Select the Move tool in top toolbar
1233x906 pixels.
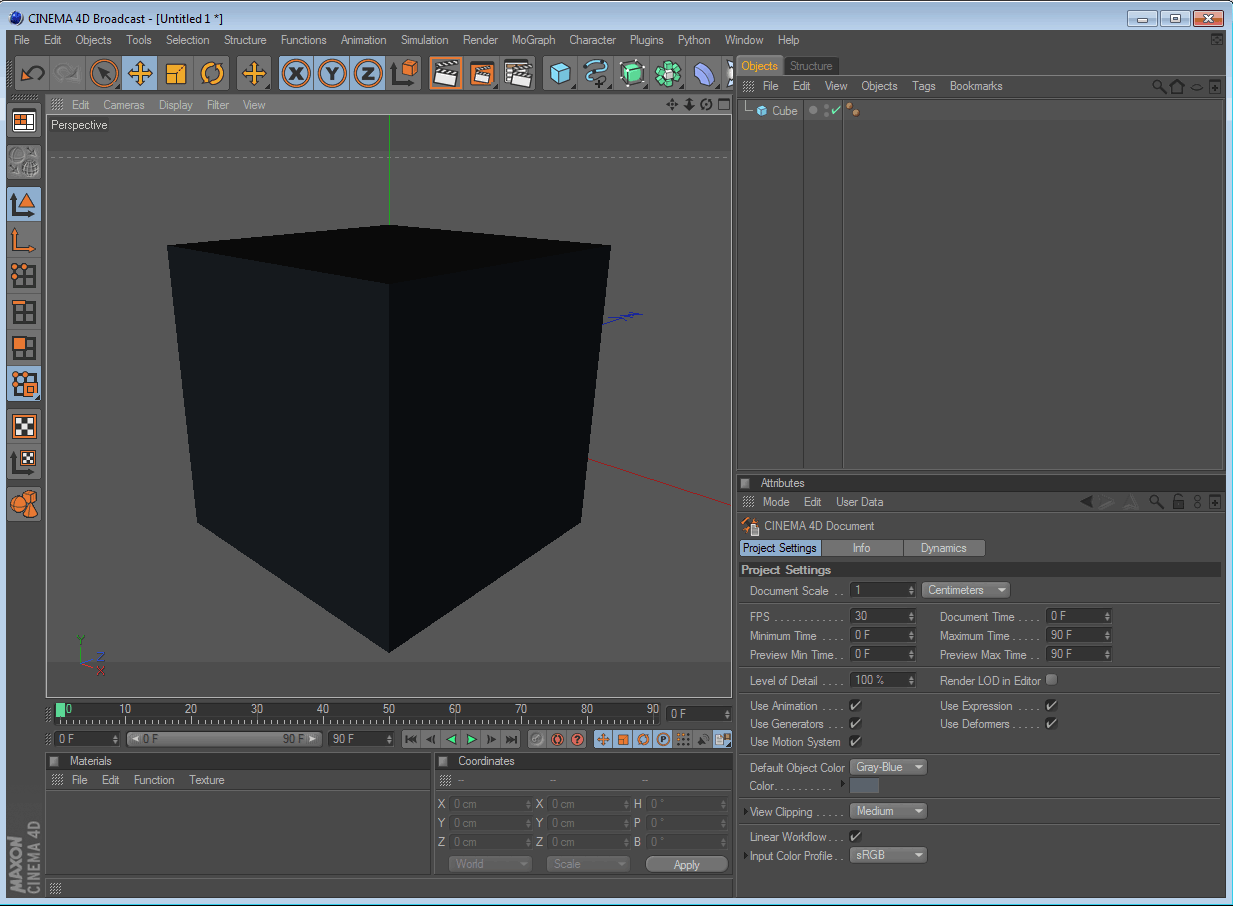tap(140, 73)
